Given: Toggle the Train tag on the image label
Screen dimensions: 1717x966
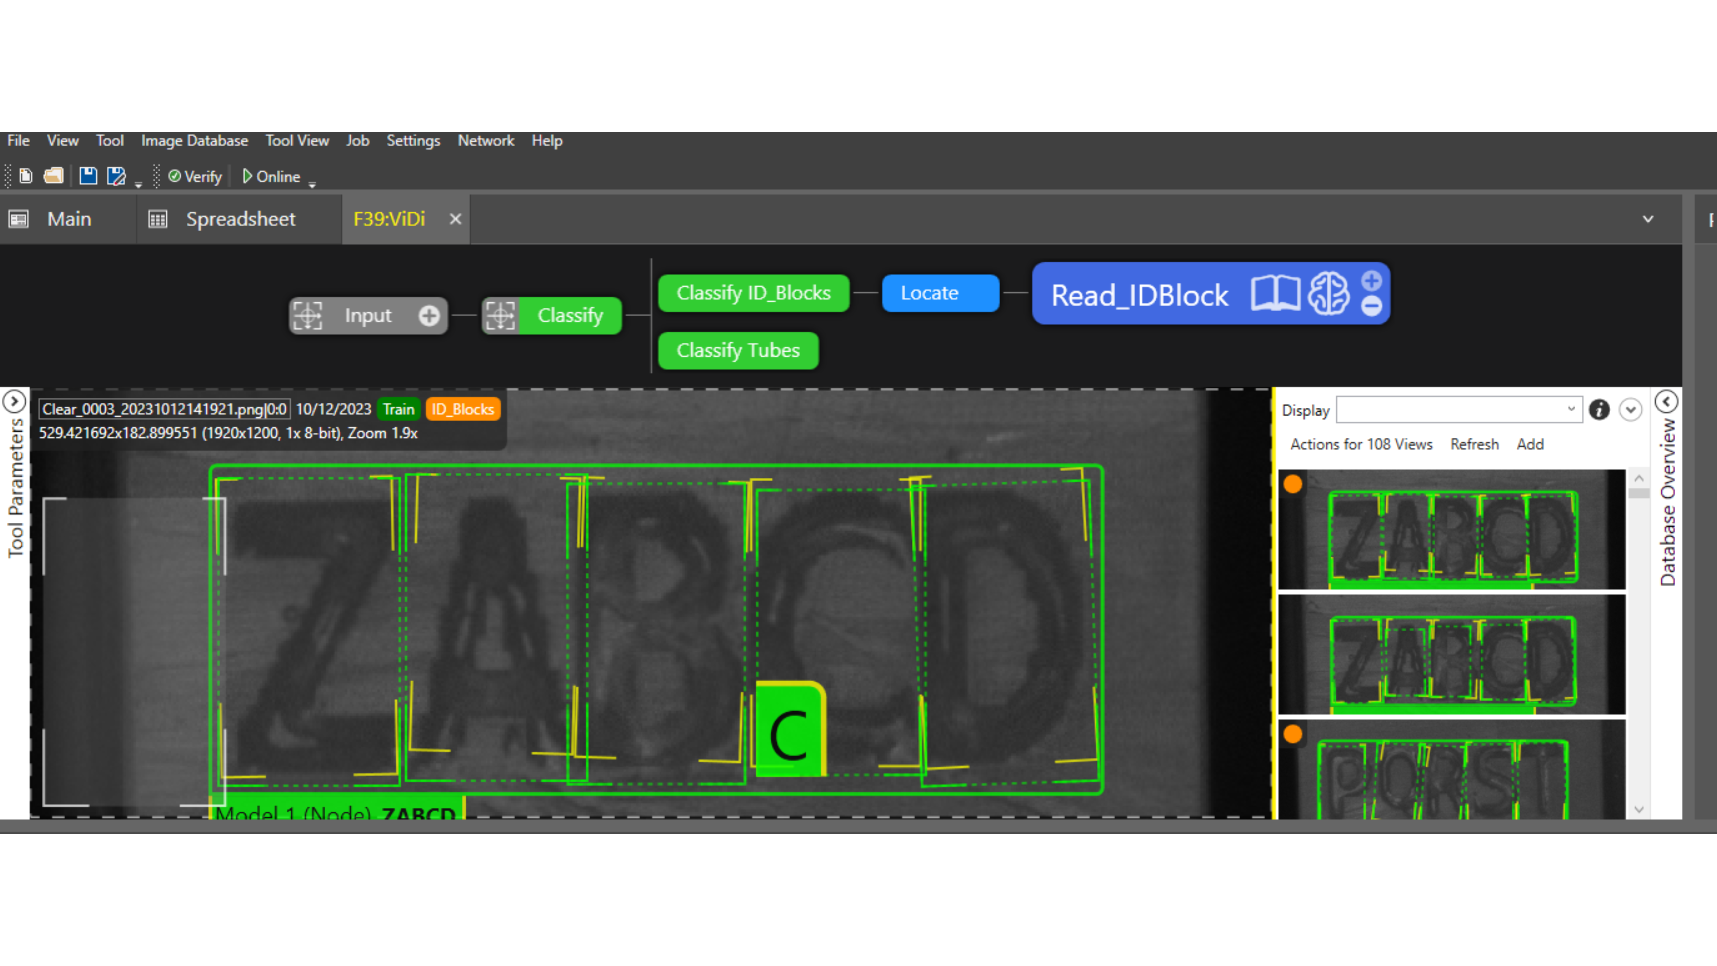Looking at the screenshot, I should pyautogui.click(x=398, y=408).
